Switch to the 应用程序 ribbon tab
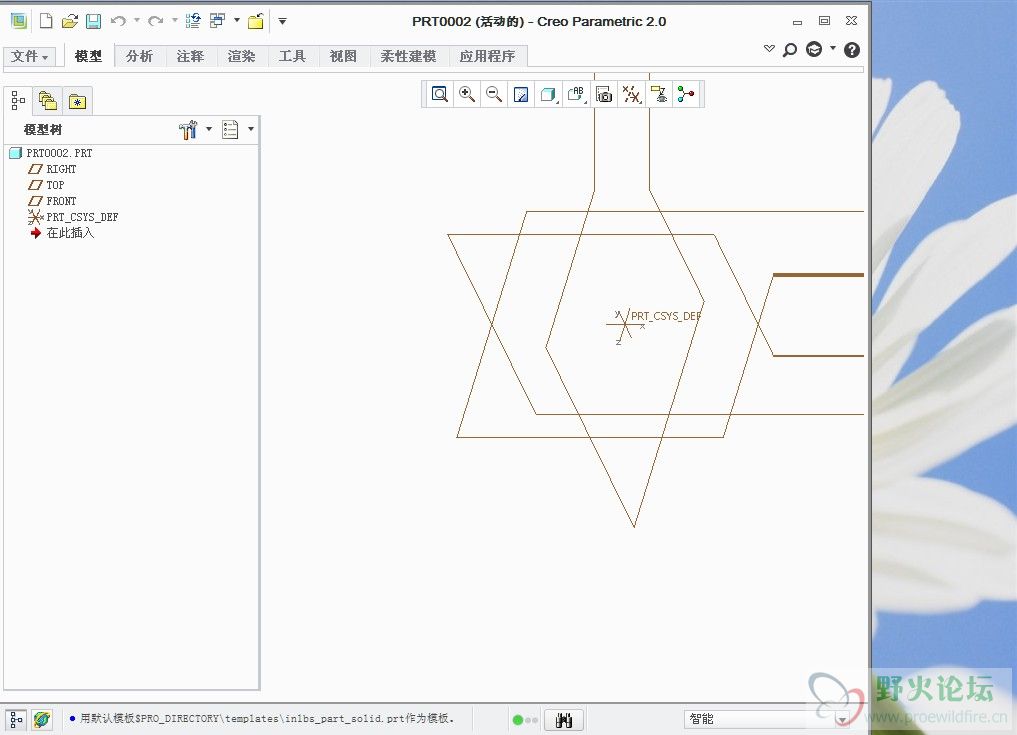 (x=487, y=56)
